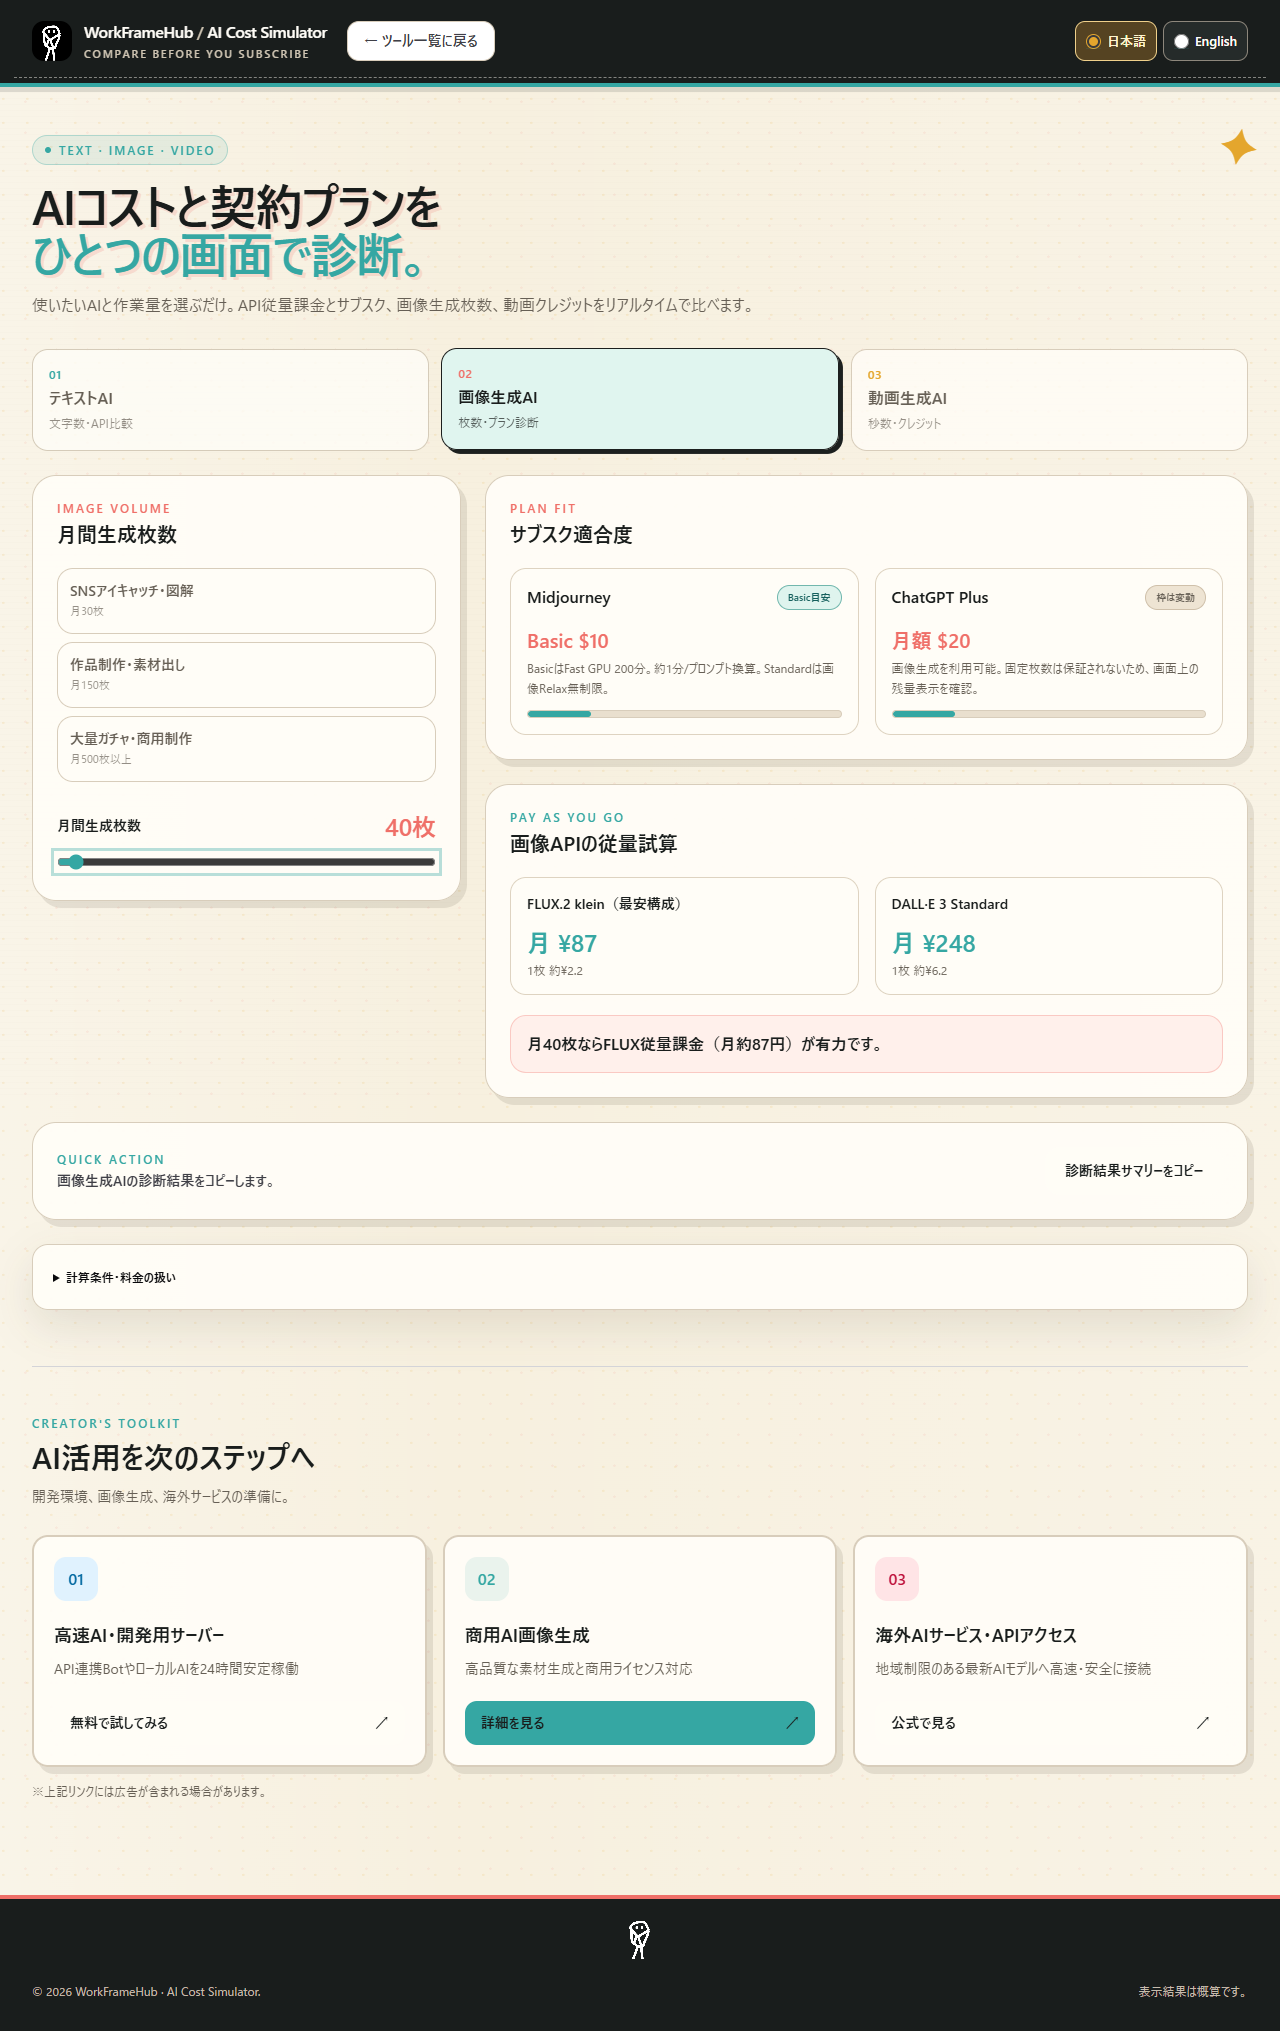Image resolution: width=1280 pixels, height=2031 pixels.
Task: Click the DALL·E 3 Standard cost card
Action: 1049,936
